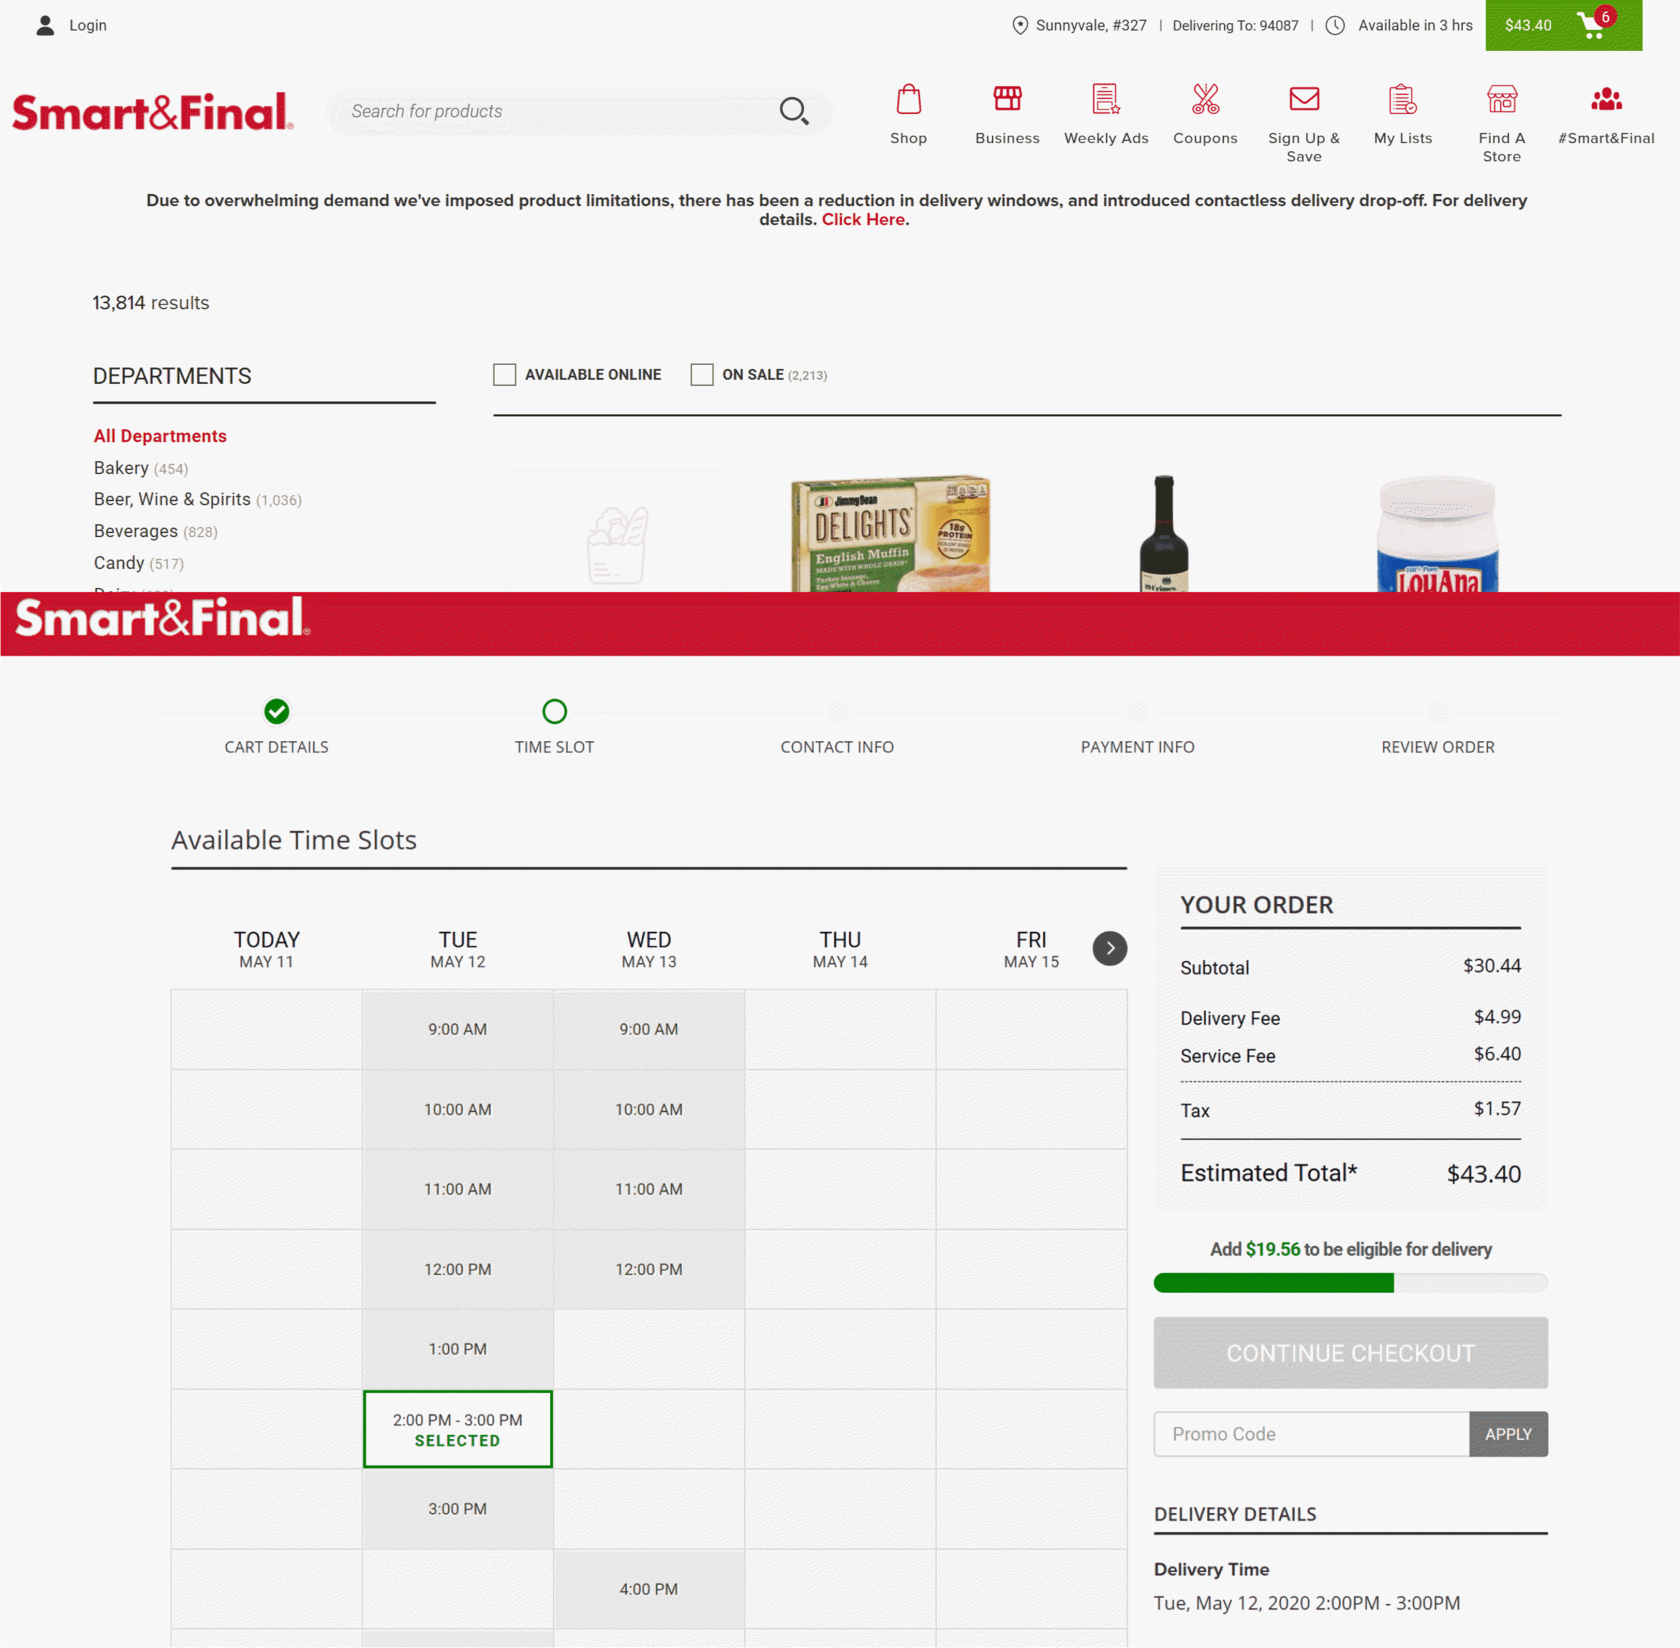Click Delivering To: 94087 text
The image size is (1680, 1648).
(x=1235, y=26)
